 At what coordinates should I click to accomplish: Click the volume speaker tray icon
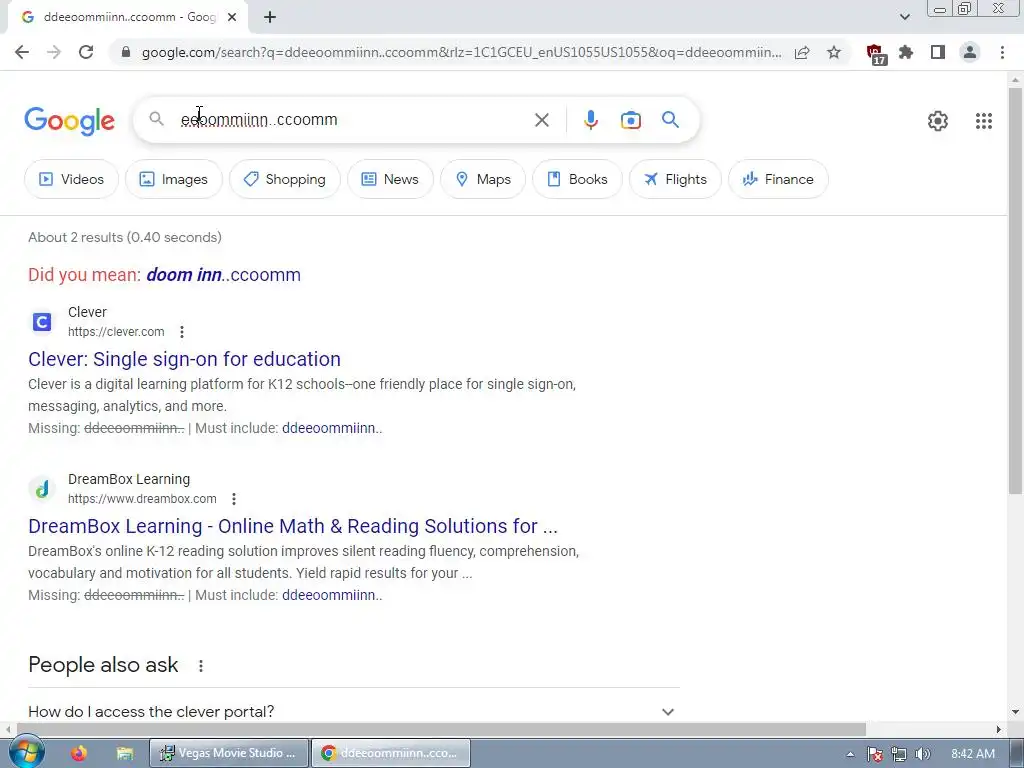click(923, 754)
